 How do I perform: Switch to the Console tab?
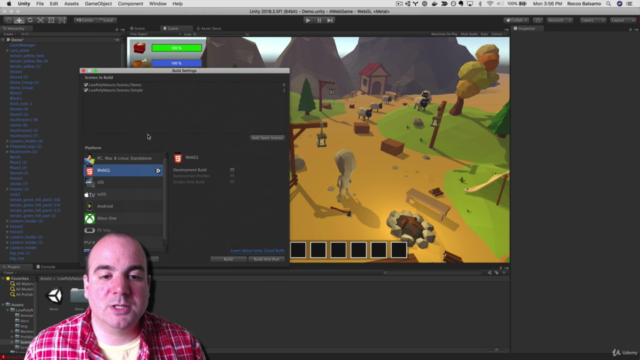pos(46,267)
